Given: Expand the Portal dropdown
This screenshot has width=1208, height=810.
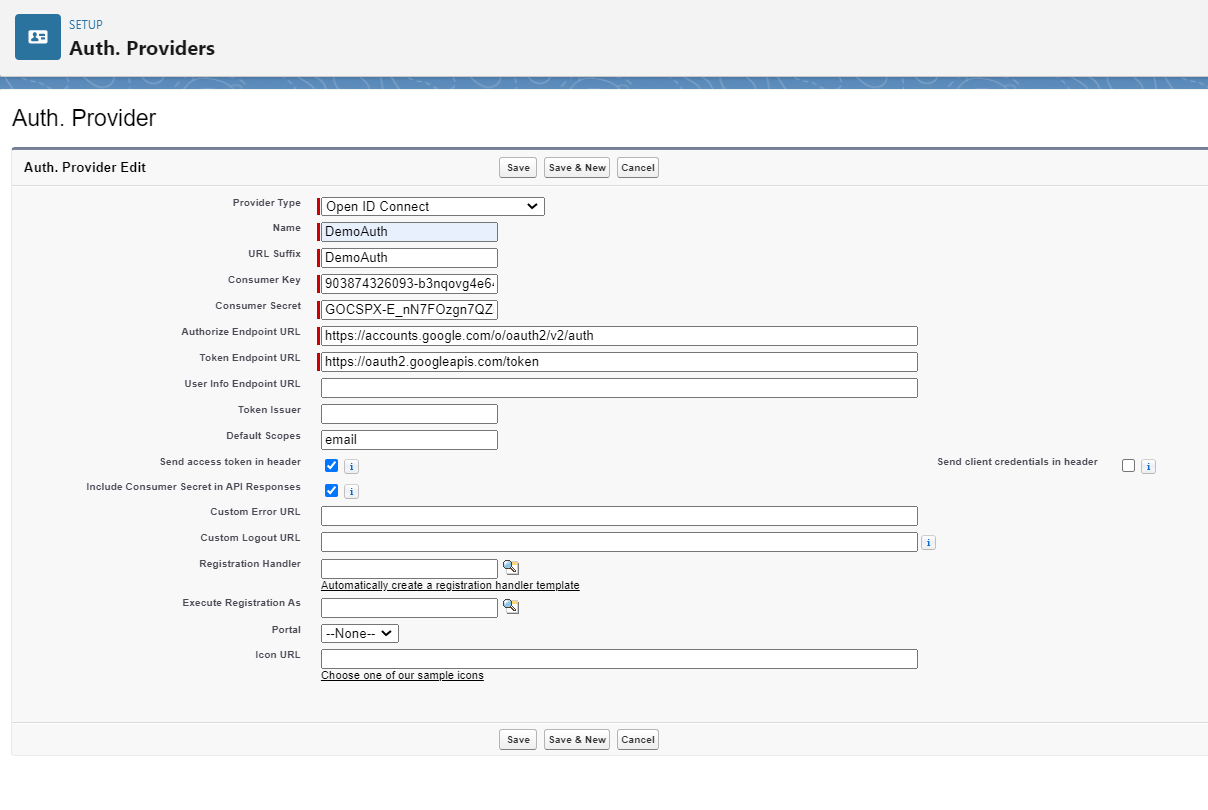Looking at the screenshot, I should click(x=359, y=633).
